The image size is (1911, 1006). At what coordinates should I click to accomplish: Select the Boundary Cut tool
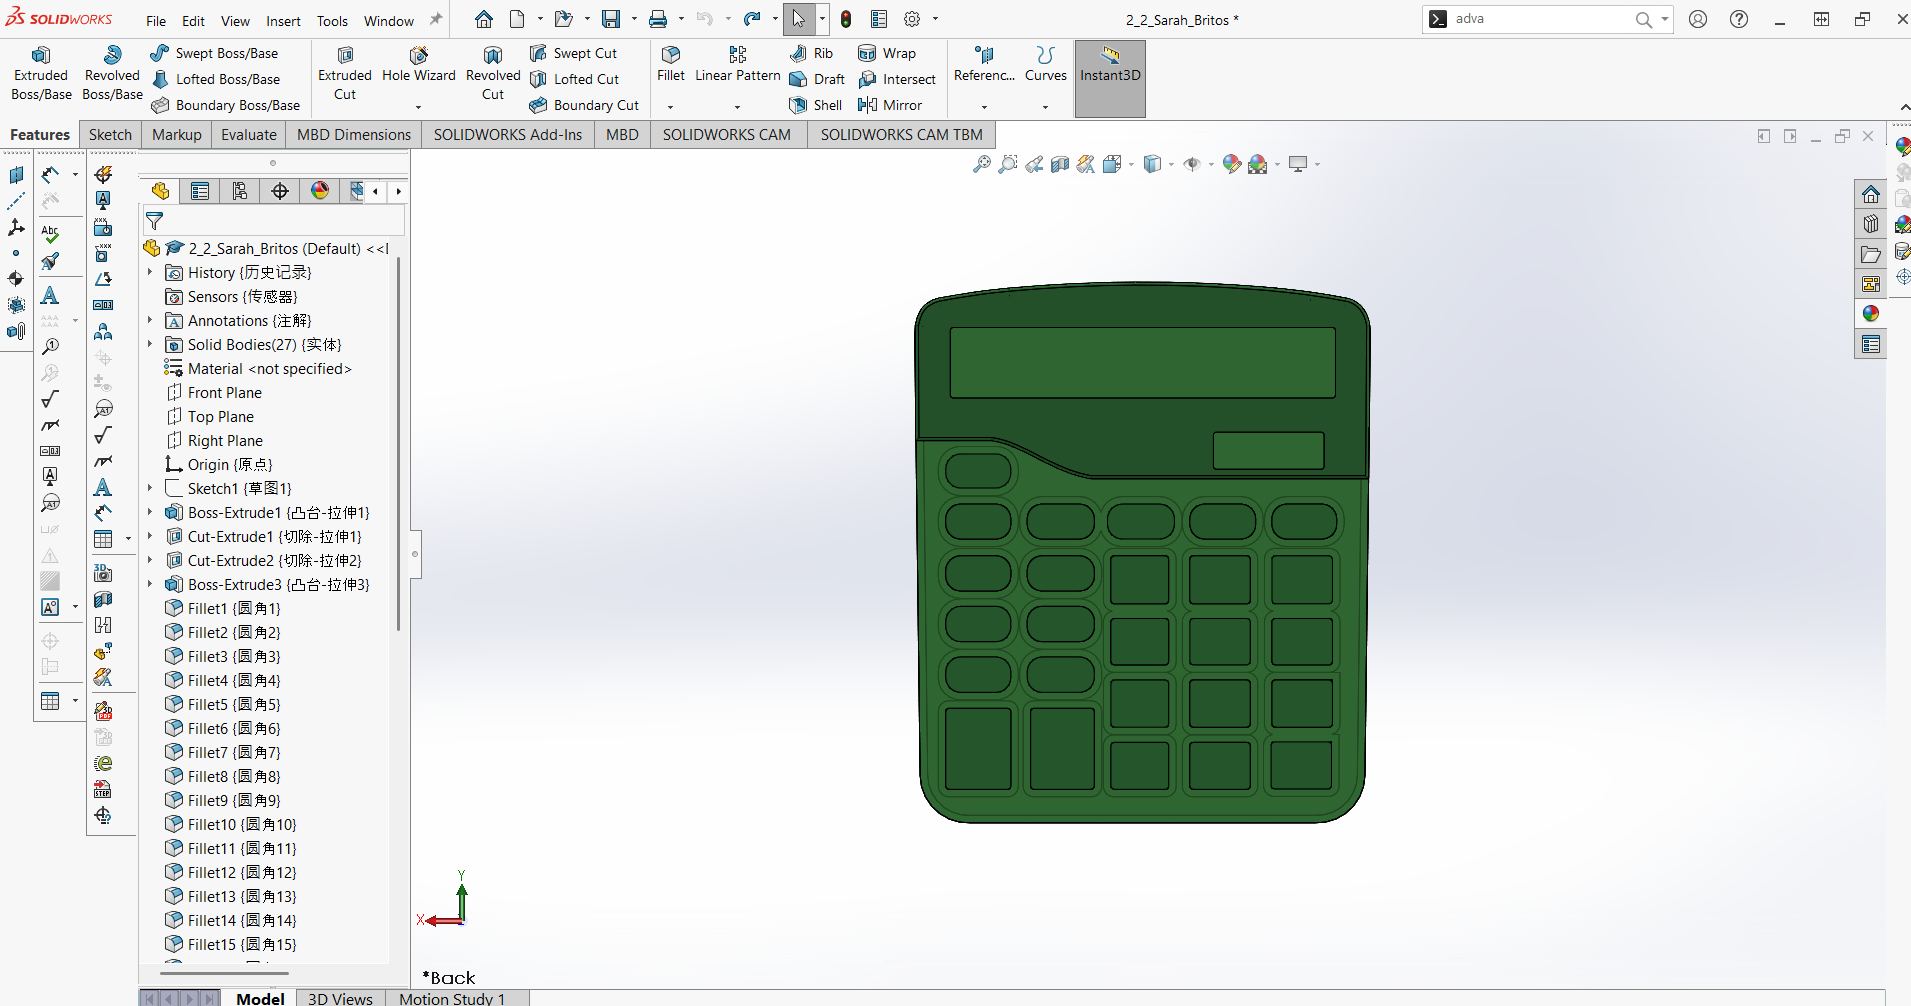pos(584,105)
